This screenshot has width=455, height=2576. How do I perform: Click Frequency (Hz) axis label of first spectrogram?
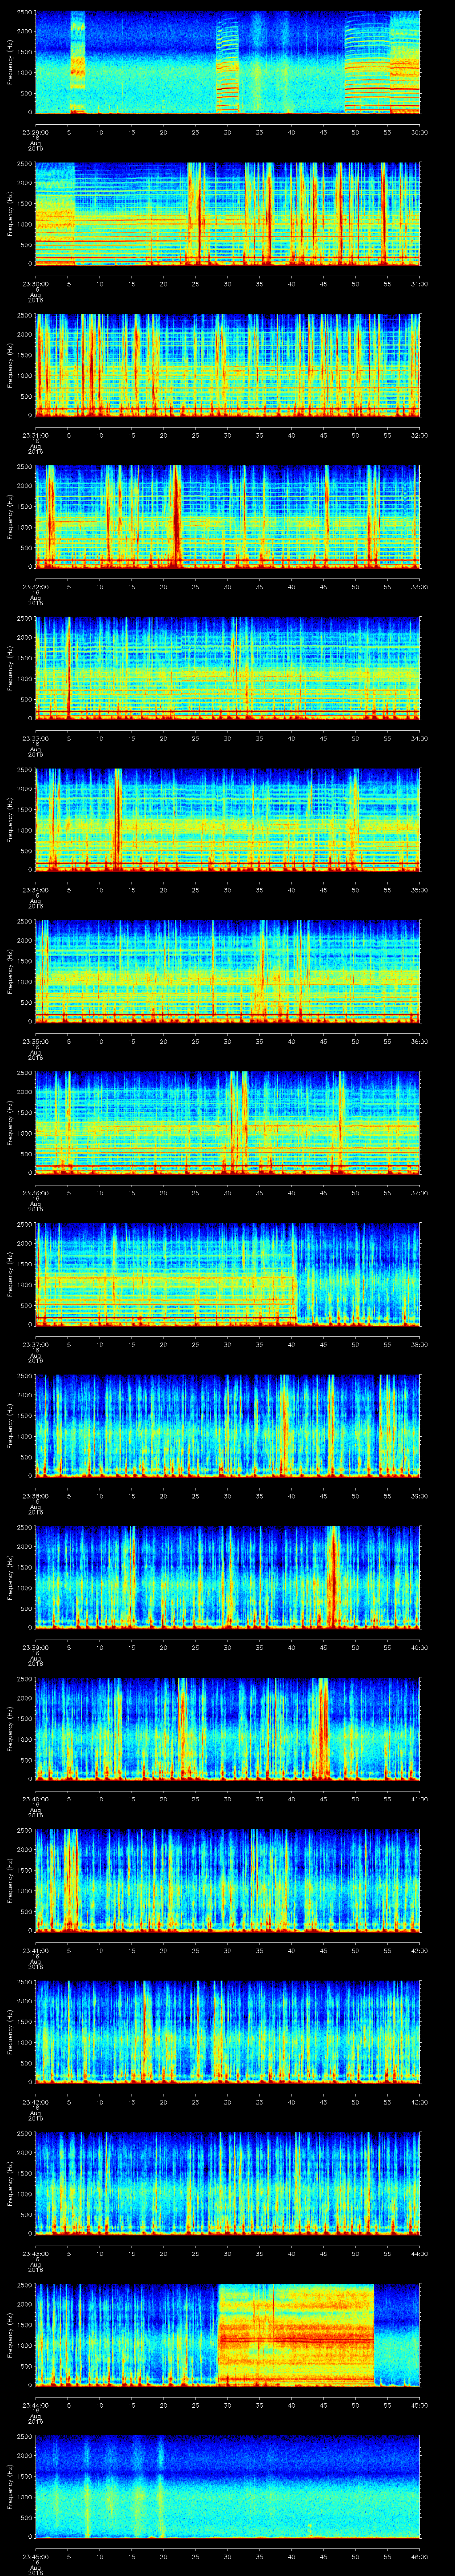coord(10,62)
